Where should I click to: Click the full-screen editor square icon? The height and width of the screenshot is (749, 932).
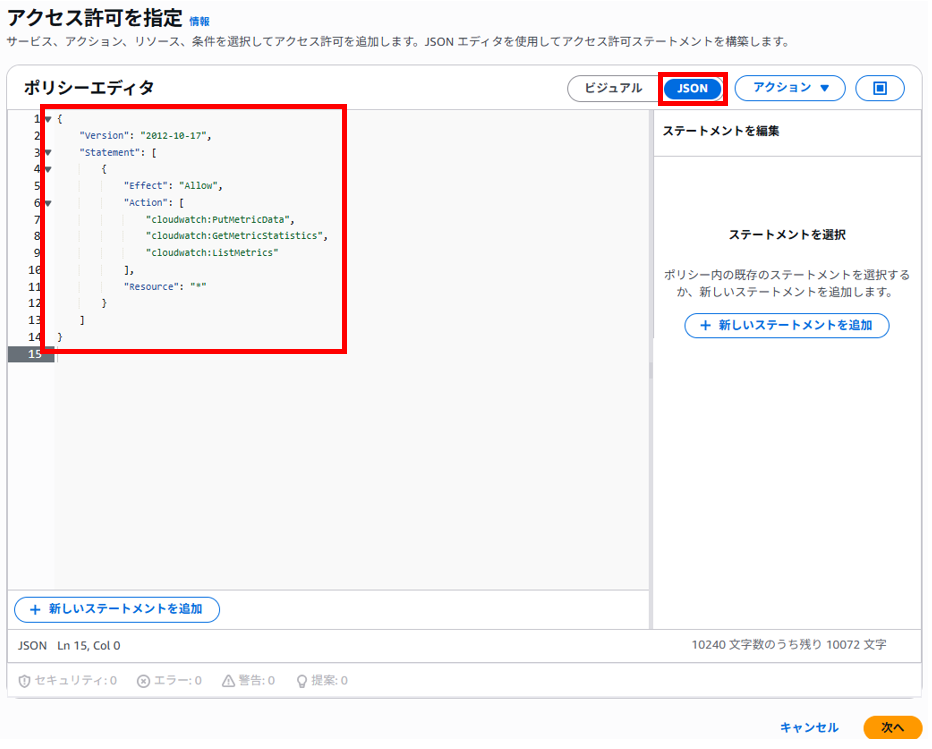(879, 88)
